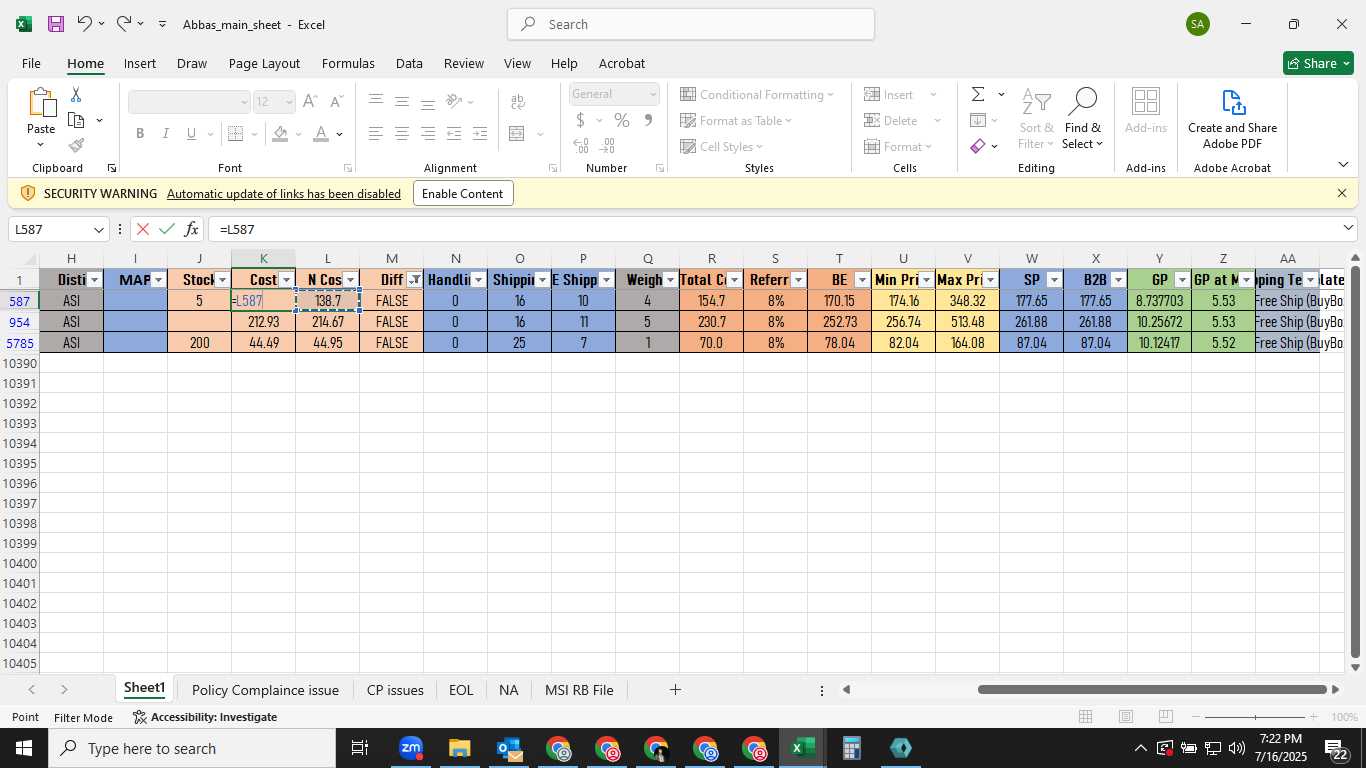Click the Accounting dollar format icon
This screenshot has width=1366, height=768.
click(580, 120)
